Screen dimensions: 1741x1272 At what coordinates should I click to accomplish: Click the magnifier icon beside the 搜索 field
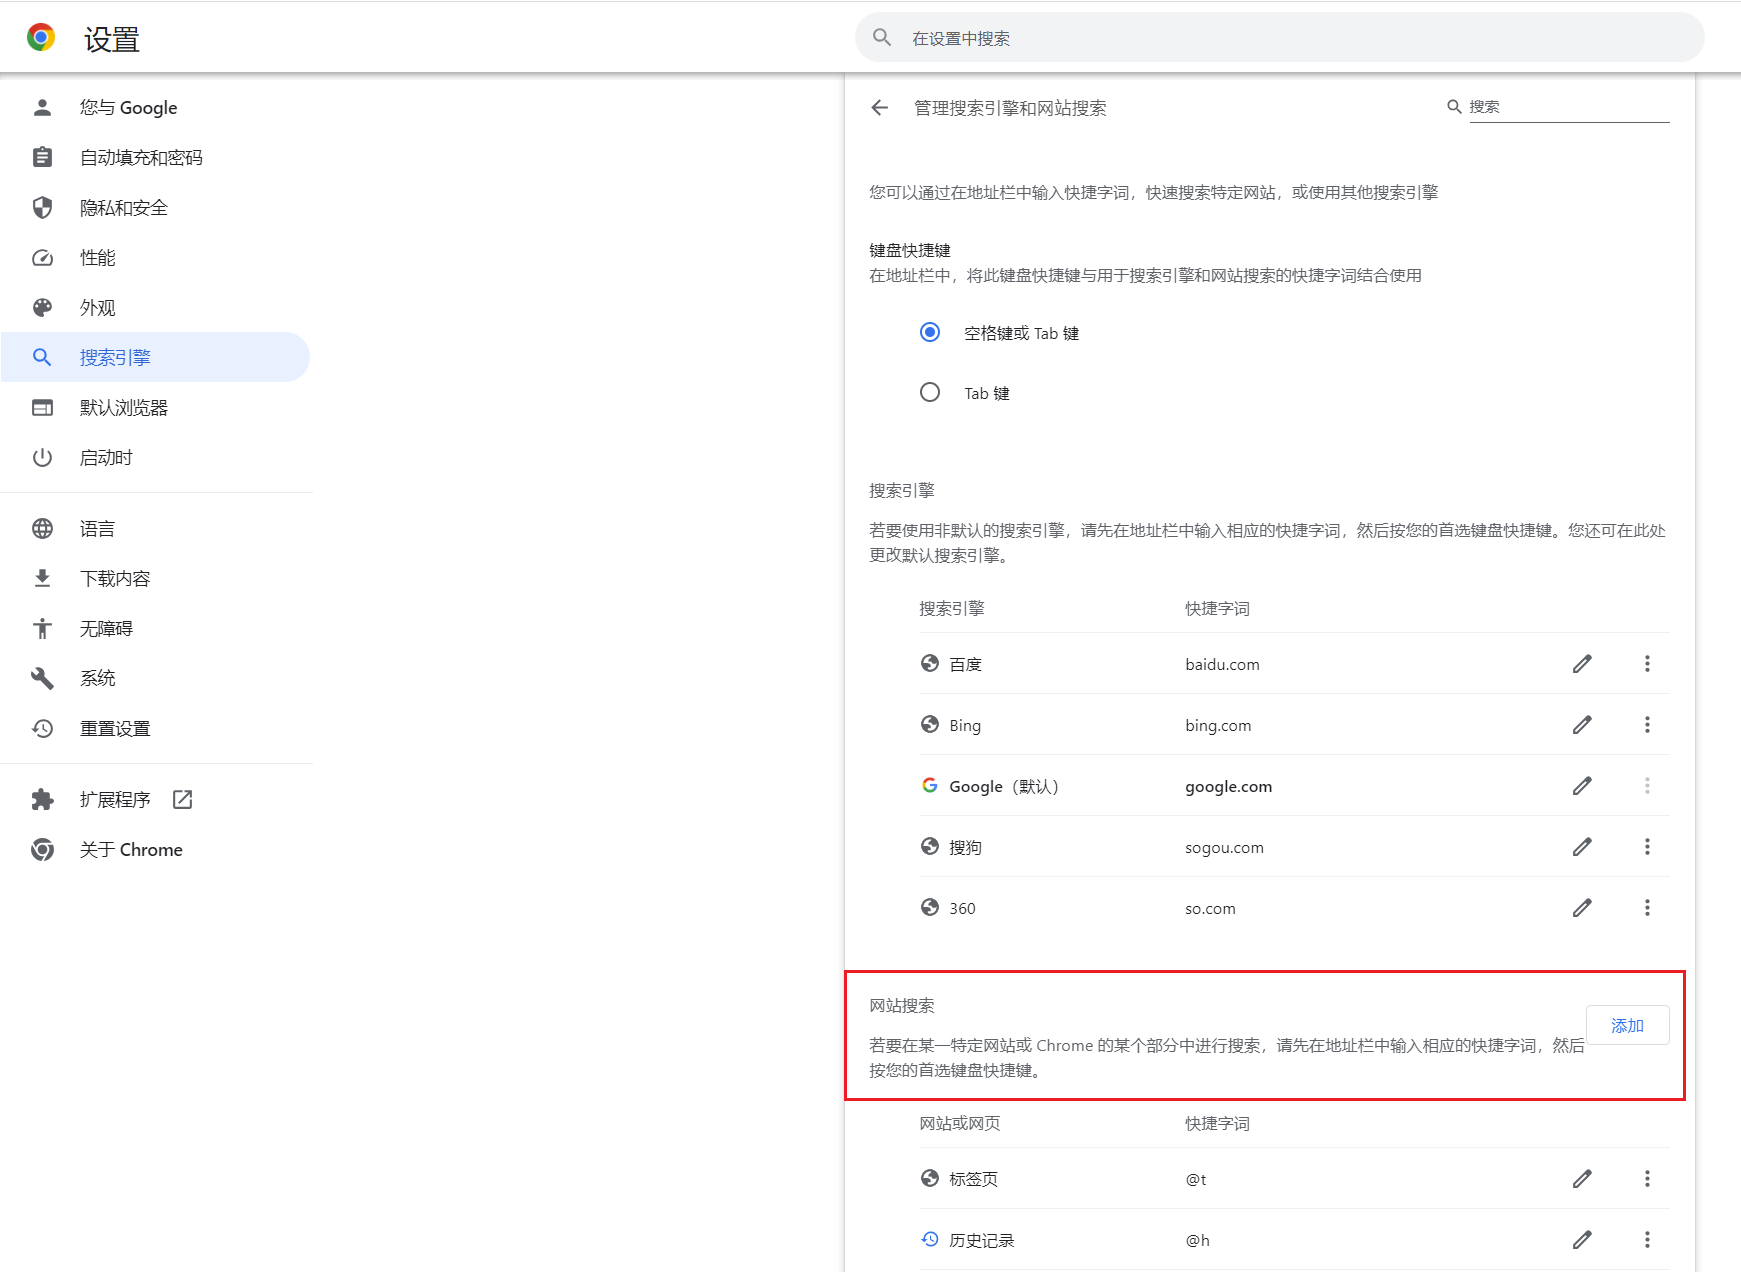[1454, 107]
